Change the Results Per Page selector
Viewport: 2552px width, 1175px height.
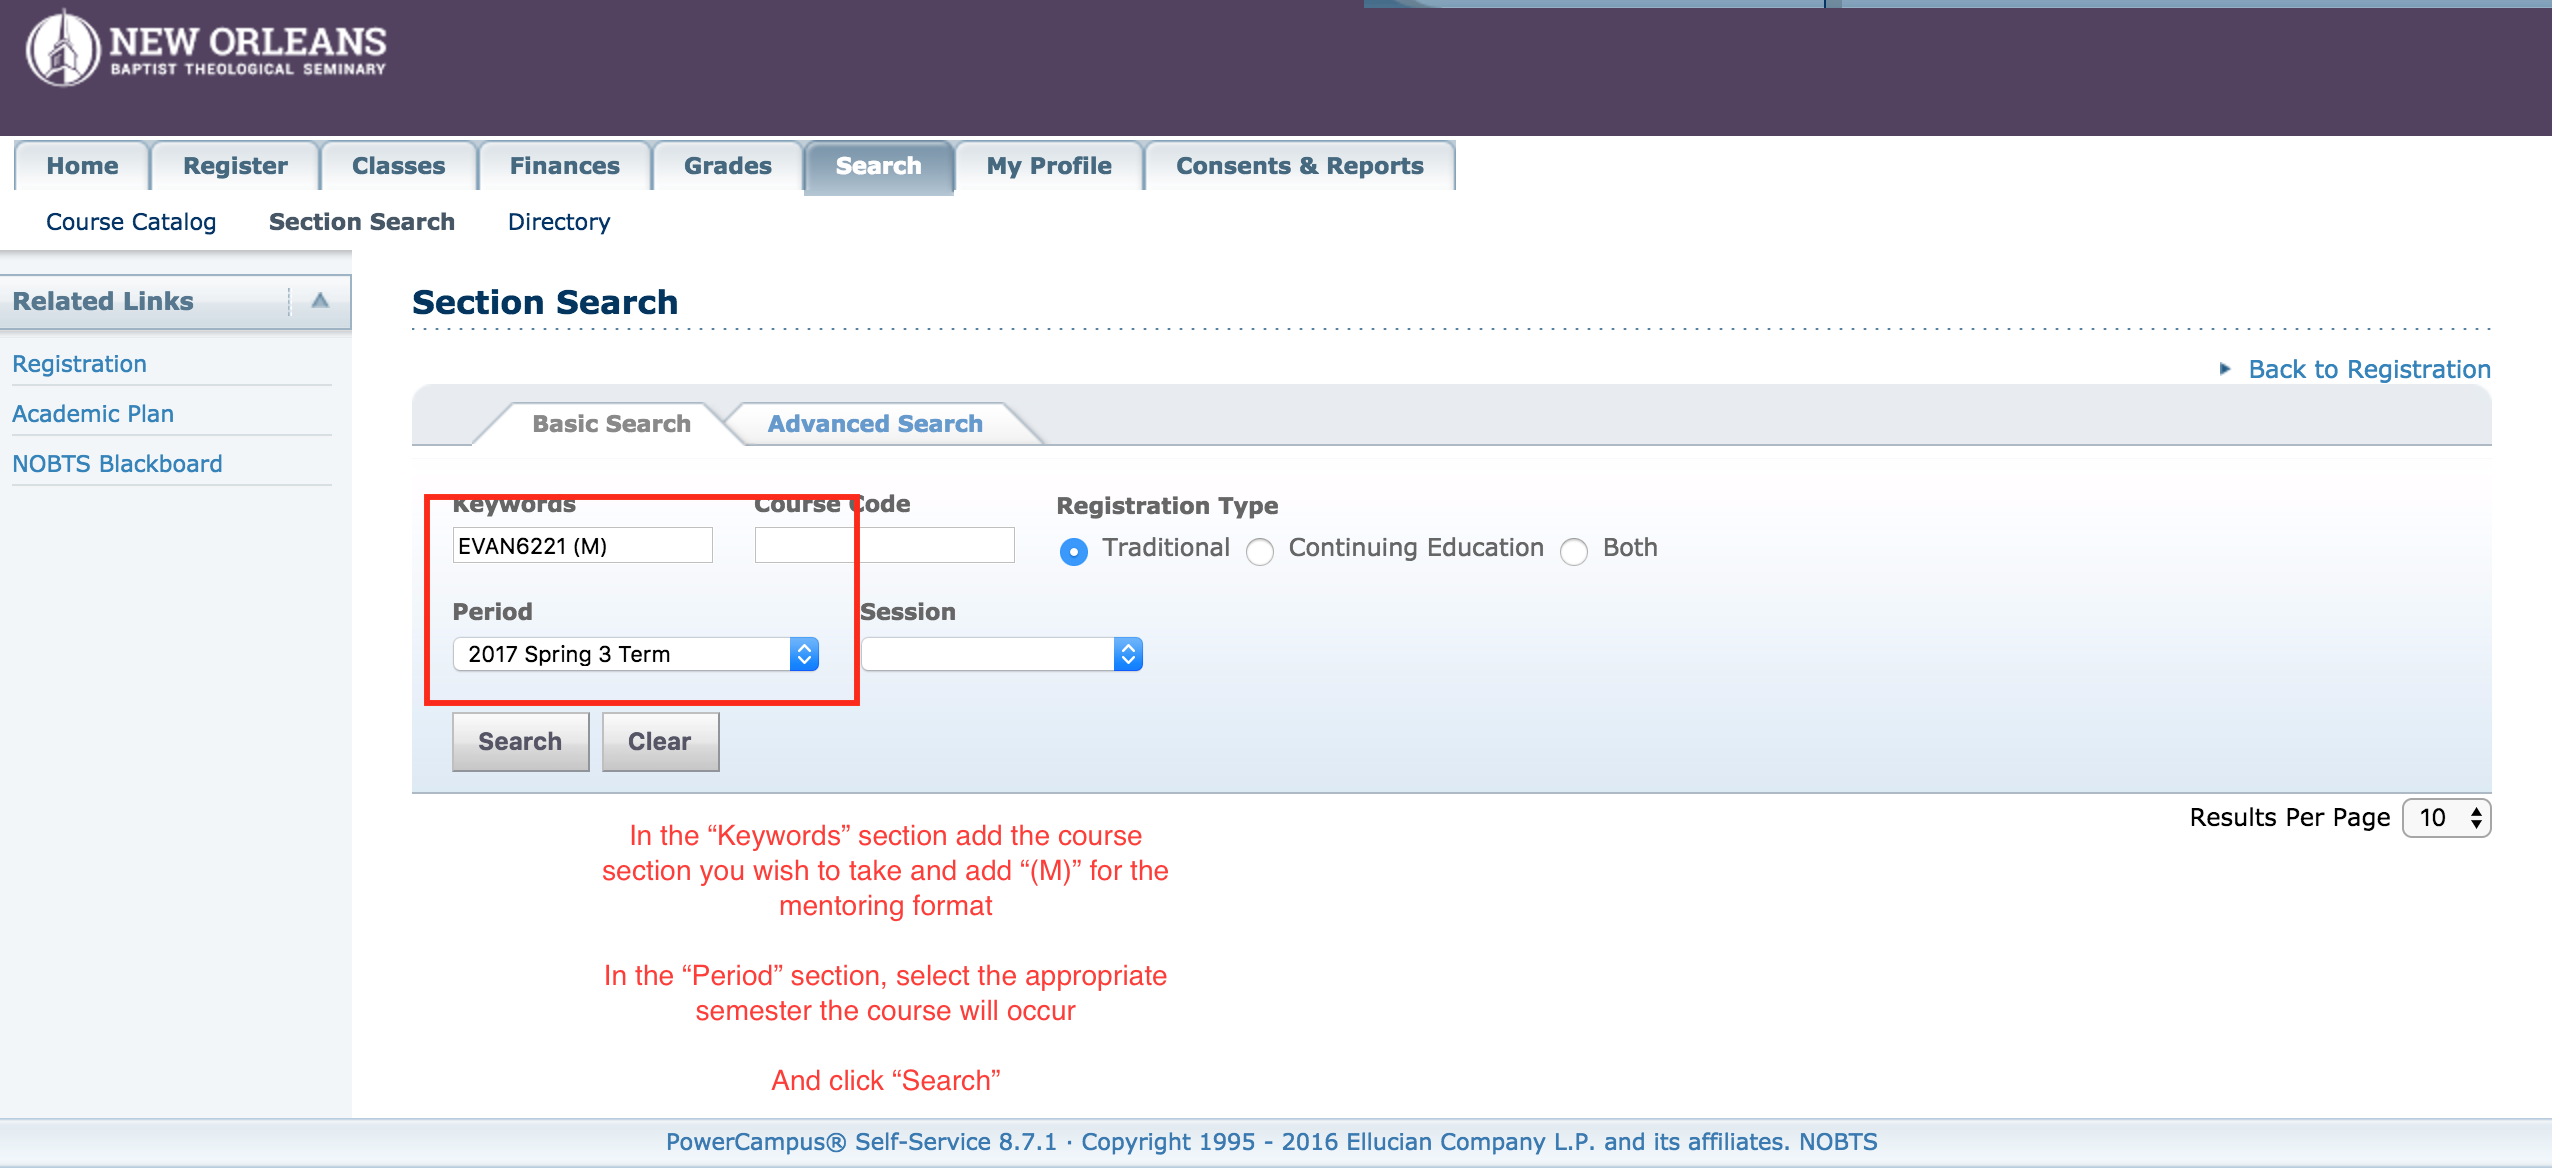2446,818
